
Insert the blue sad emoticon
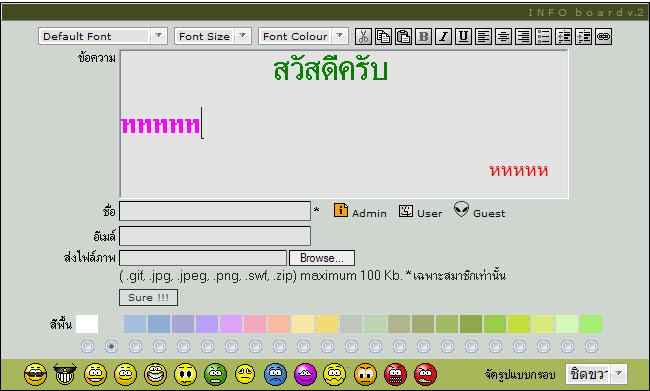point(275,374)
